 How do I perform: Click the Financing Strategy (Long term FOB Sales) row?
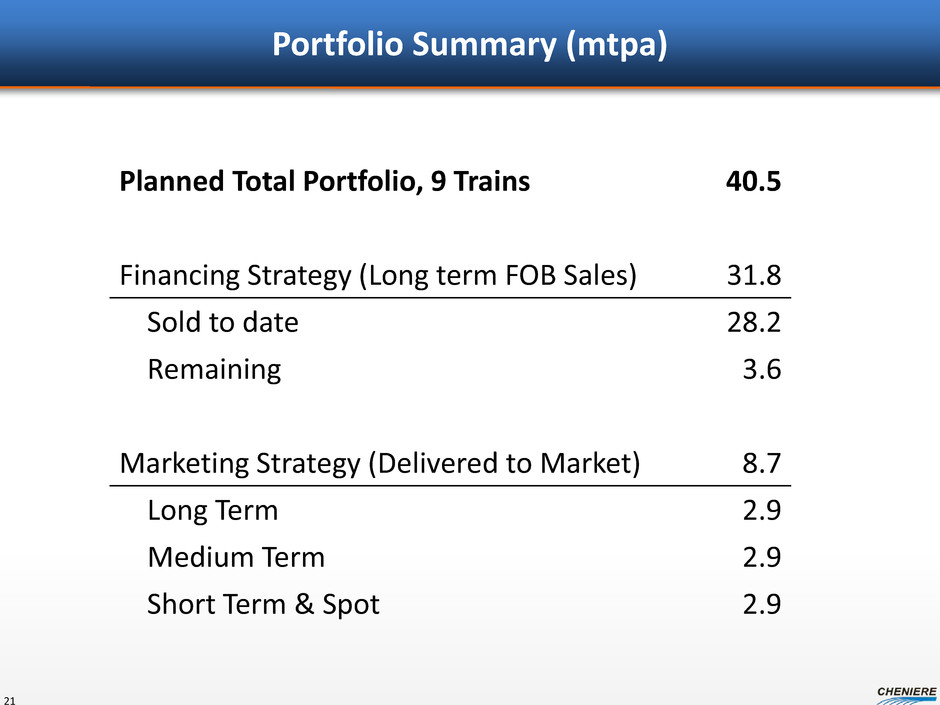(x=379, y=276)
